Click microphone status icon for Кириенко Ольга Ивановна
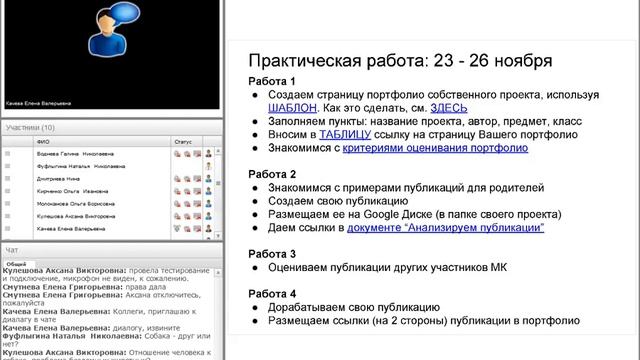Screen dimensions: 640x360 tap(178, 191)
